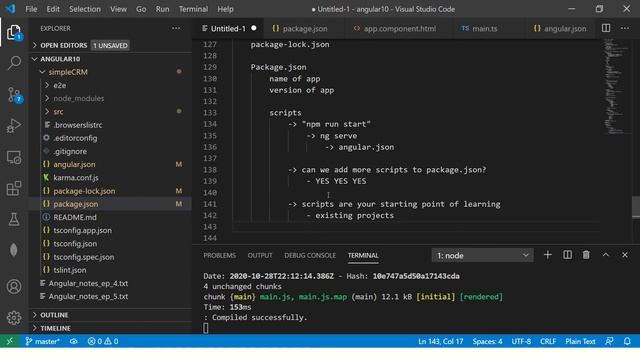The height and width of the screenshot is (360, 640).
Task: Open editor more actions ellipsis
Action: 625,28
